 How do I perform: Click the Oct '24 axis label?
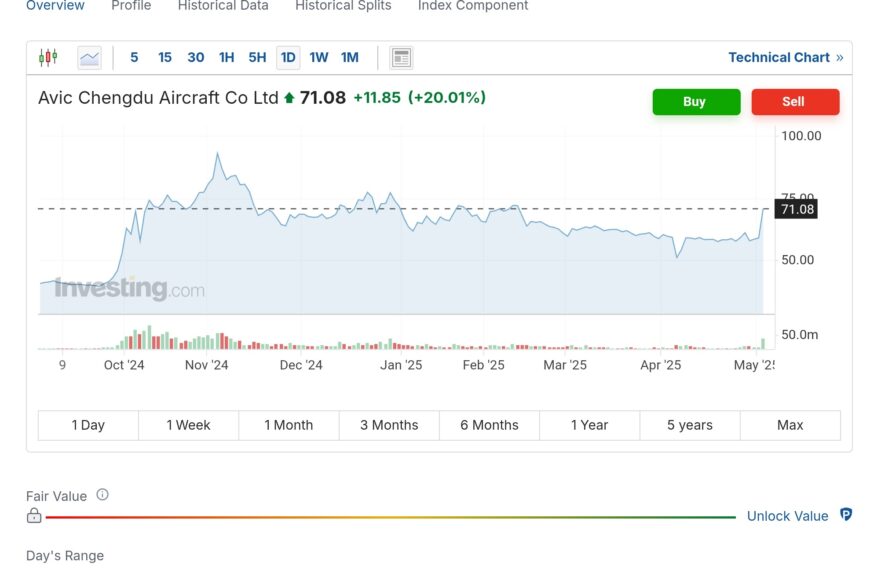pyautogui.click(x=124, y=365)
